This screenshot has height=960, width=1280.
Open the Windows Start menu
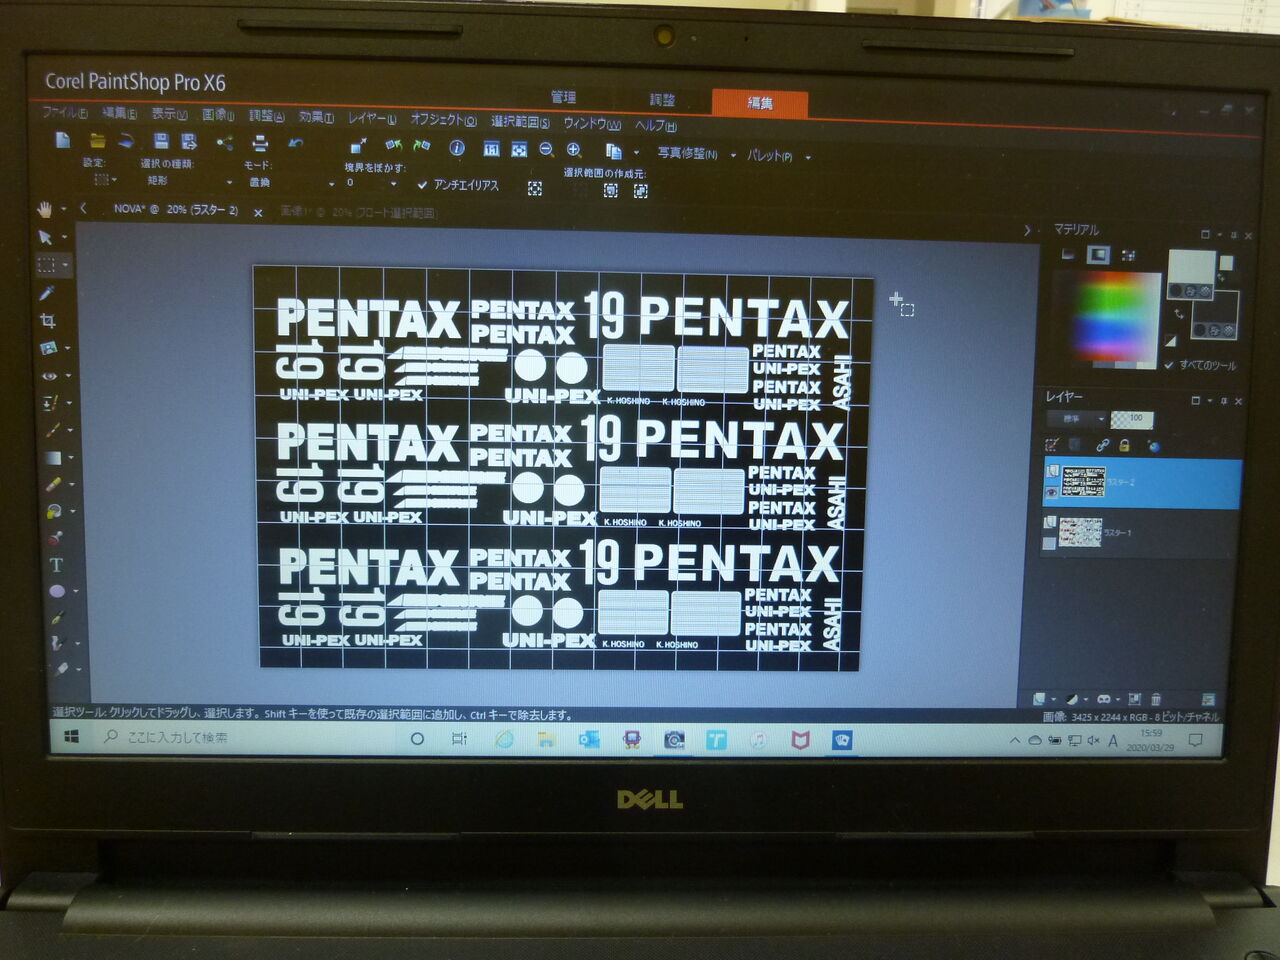[x=72, y=737]
